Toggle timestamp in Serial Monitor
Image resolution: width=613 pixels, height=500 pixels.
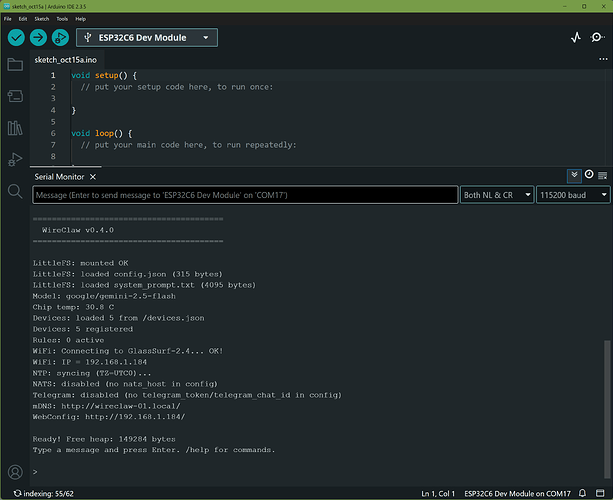point(589,174)
